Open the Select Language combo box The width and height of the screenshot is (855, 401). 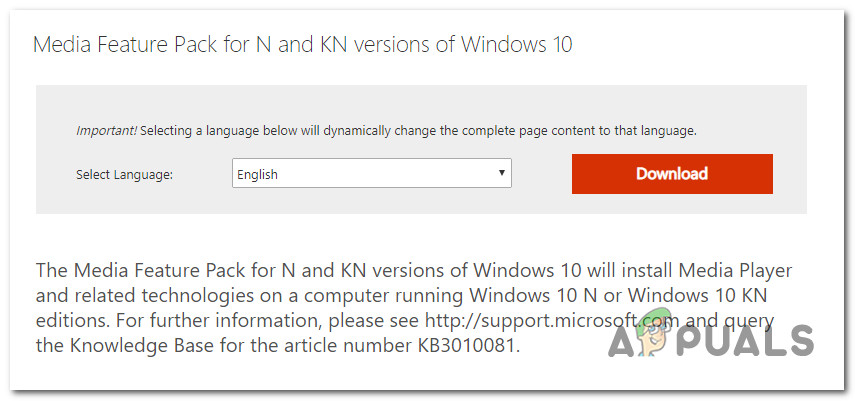click(x=372, y=174)
